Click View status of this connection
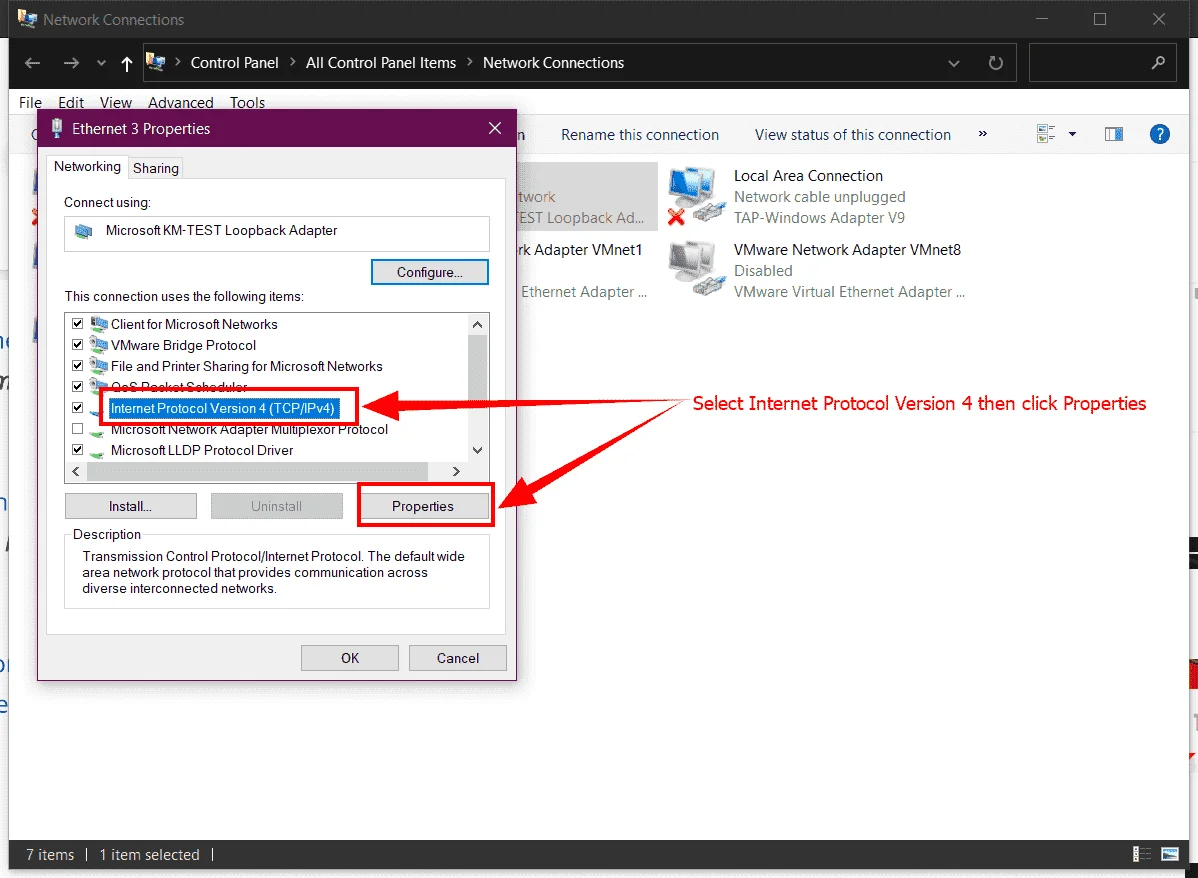Image resolution: width=1198 pixels, height=878 pixels. [x=853, y=134]
